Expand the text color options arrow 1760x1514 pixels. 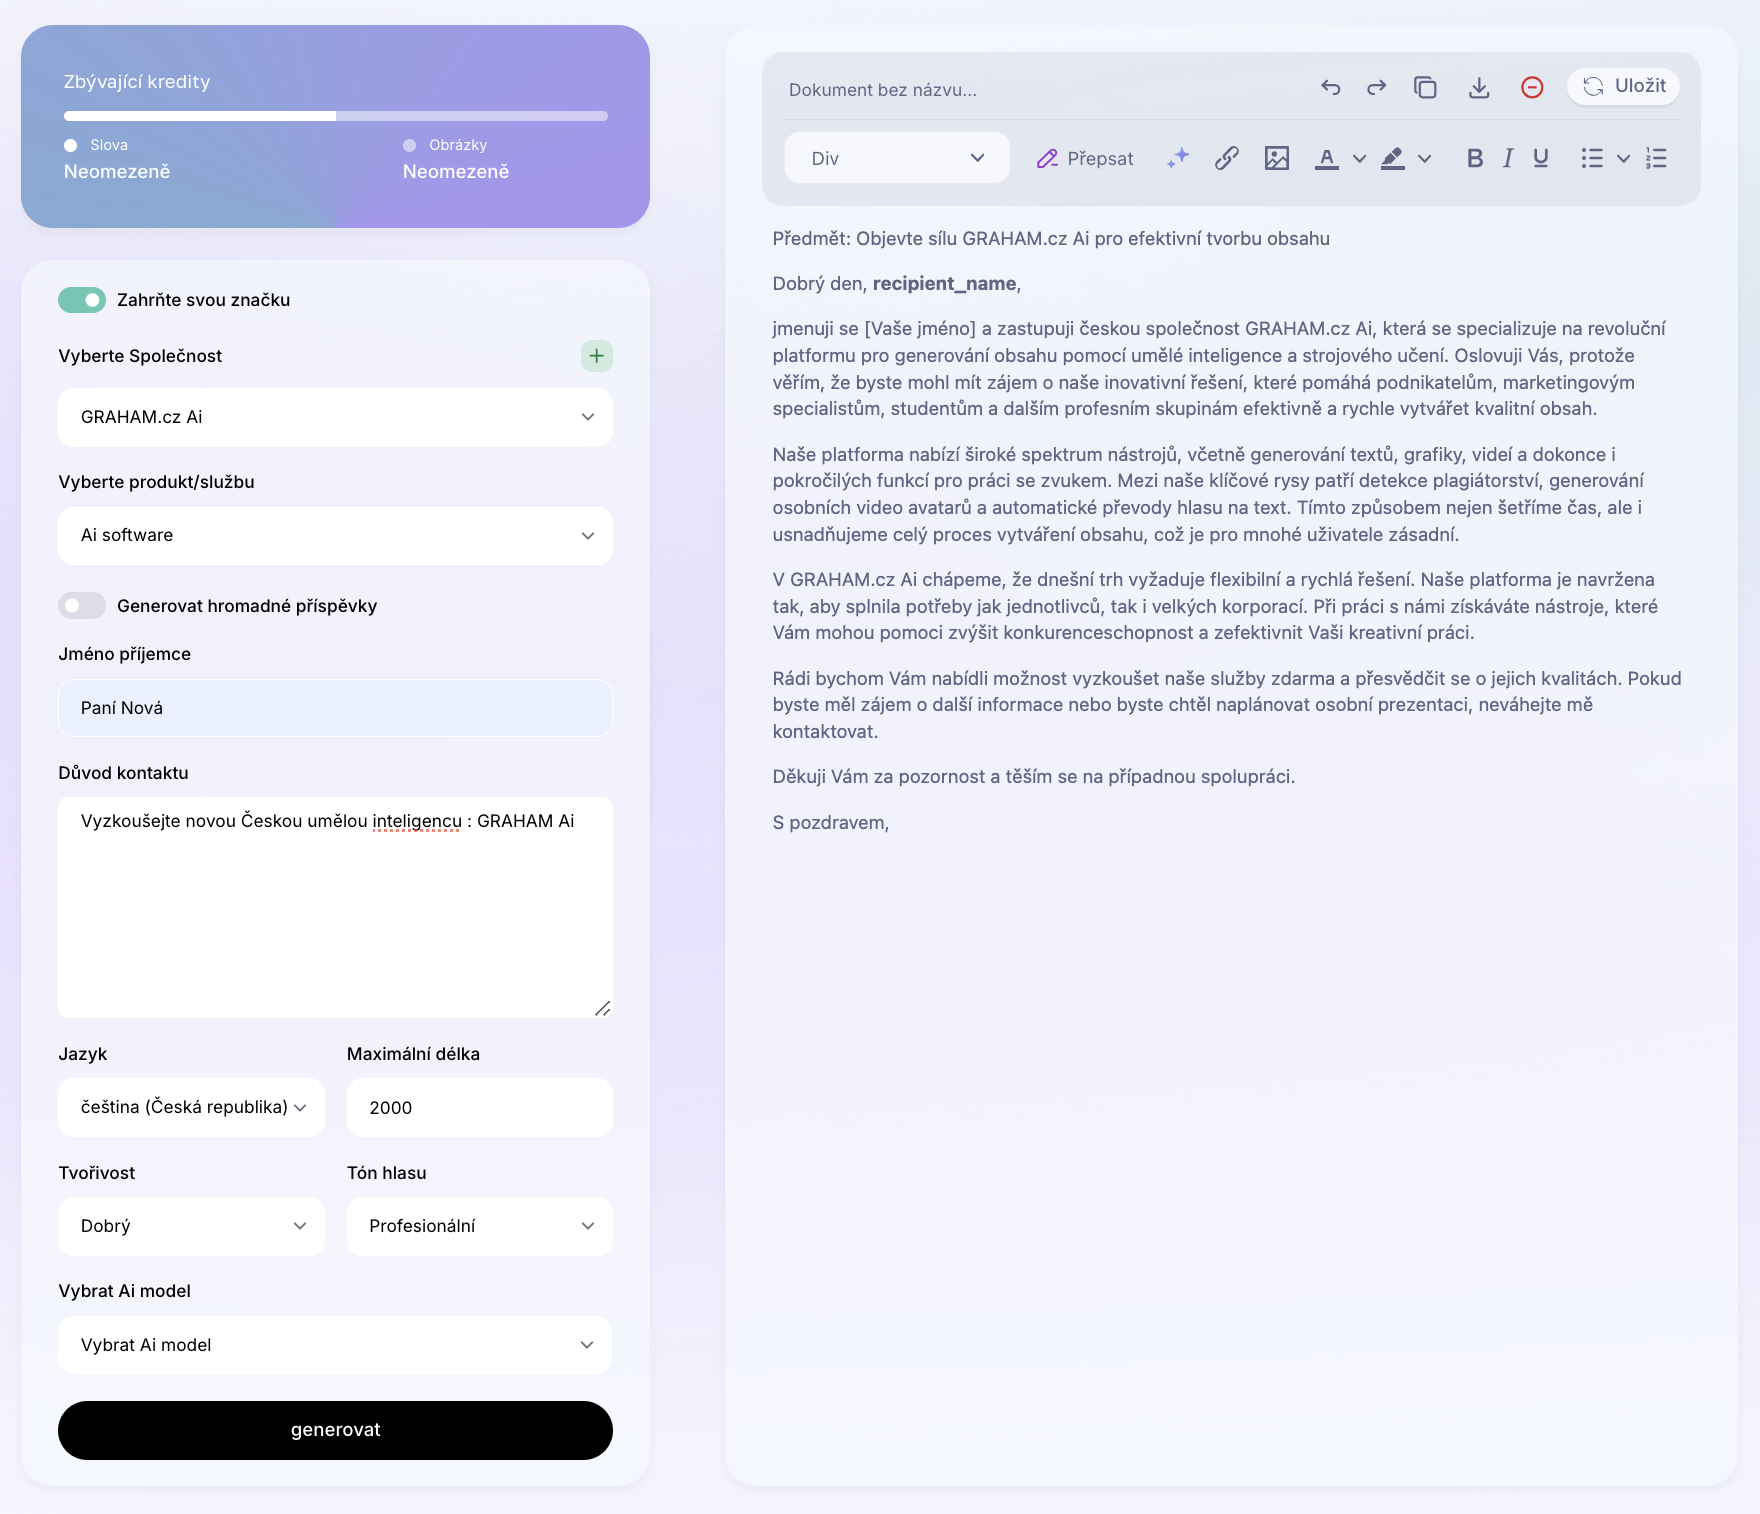pos(1359,158)
